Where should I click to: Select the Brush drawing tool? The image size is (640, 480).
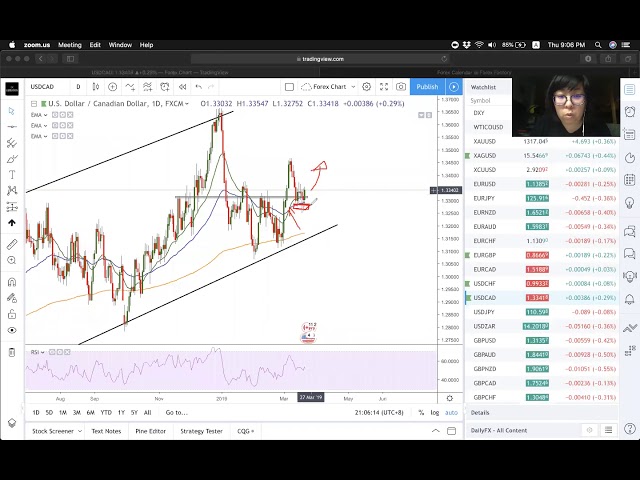tap(12, 159)
